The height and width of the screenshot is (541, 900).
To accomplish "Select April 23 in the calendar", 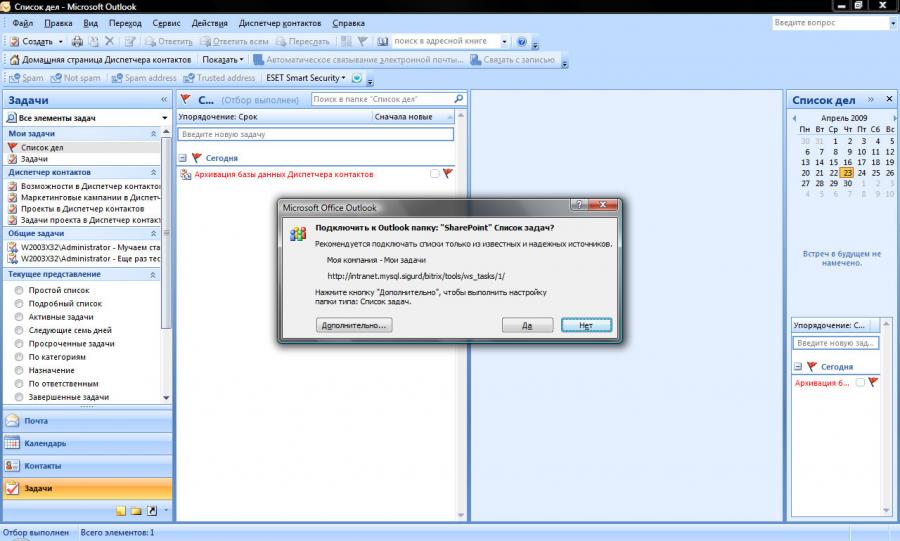I will pyautogui.click(x=847, y=173).
